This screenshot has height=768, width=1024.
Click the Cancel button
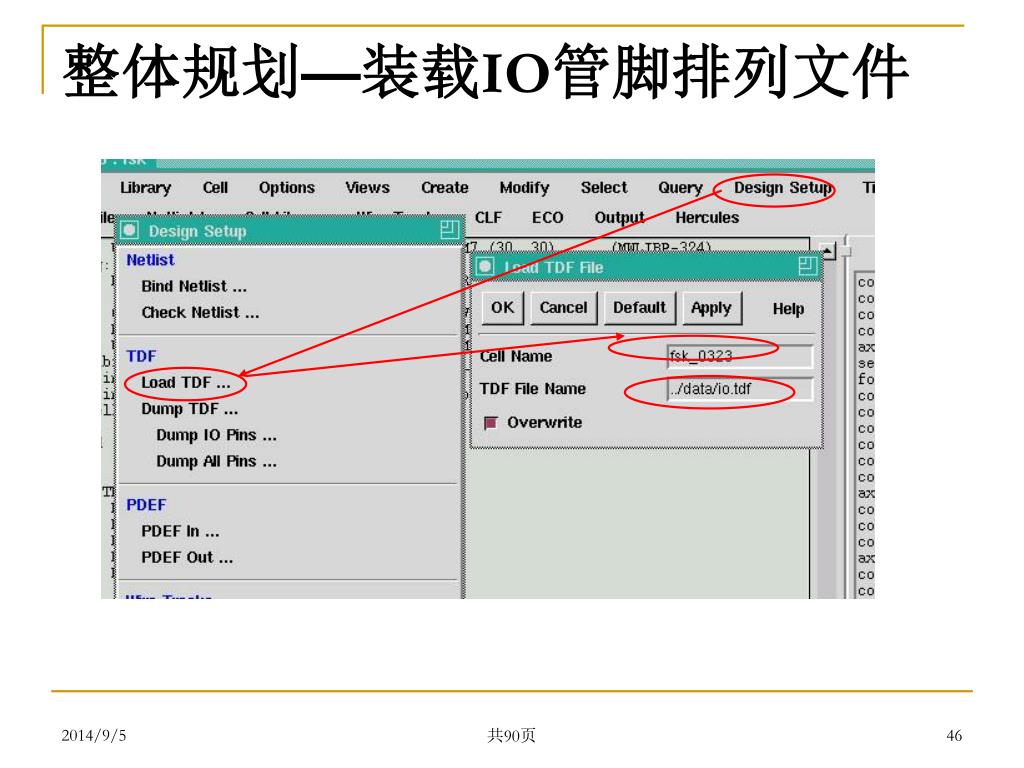(564, 308)
